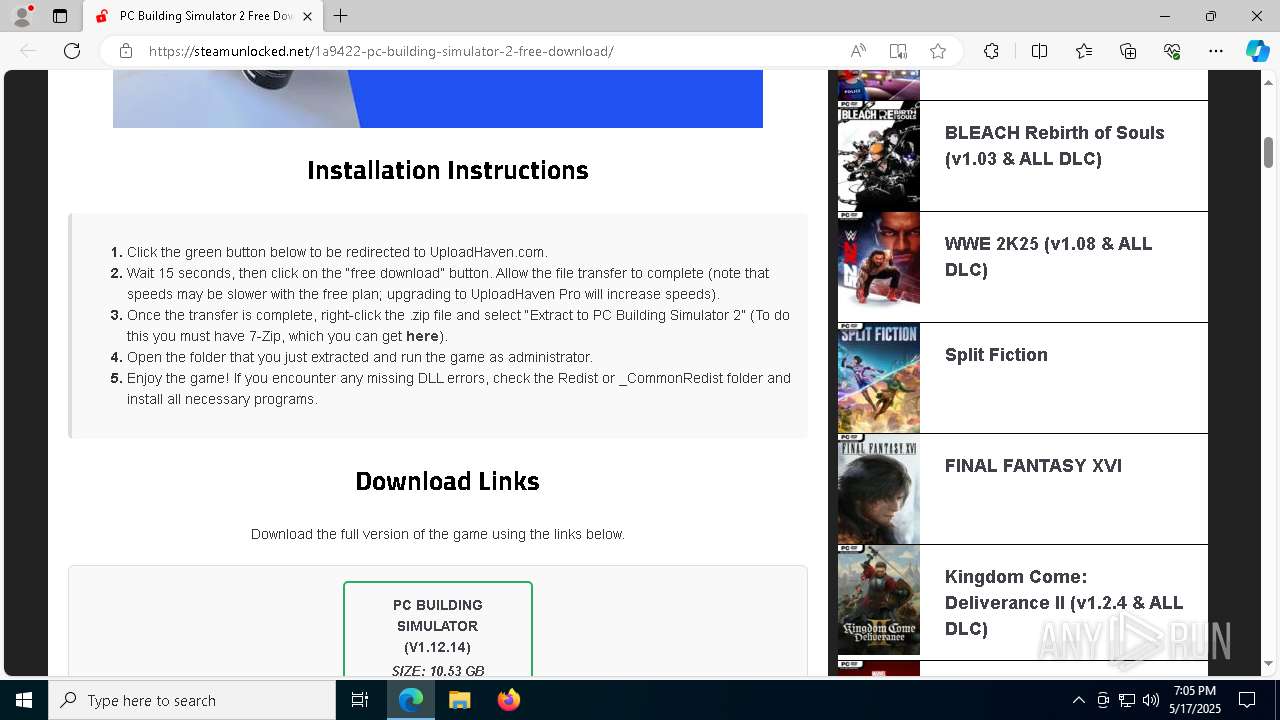Click Final Fantasy XVI cover thumbnail

pyautogui.click(x=879, y=489)
